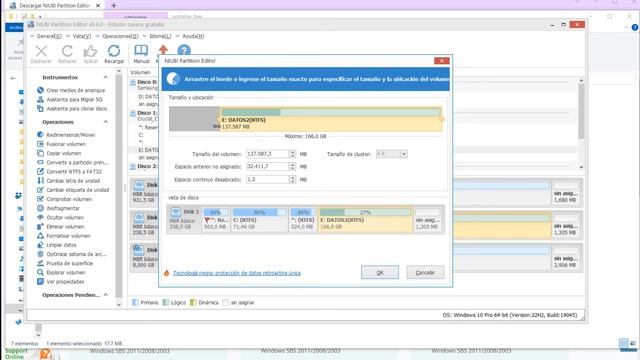
Task: Click the Volumen column header
Action: [140, 72]
